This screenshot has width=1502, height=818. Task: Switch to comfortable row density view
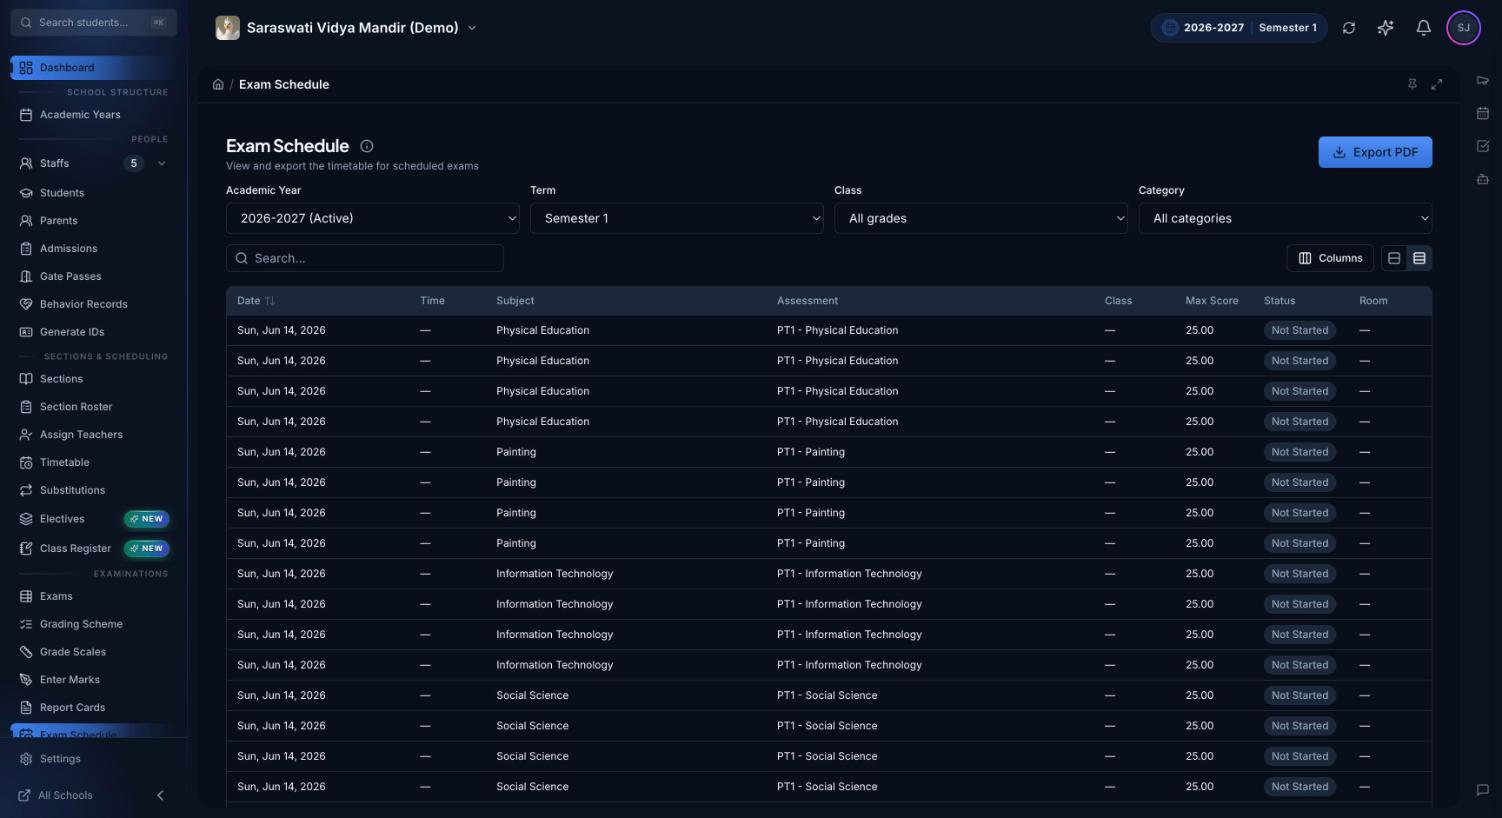tap(1394, 258)
